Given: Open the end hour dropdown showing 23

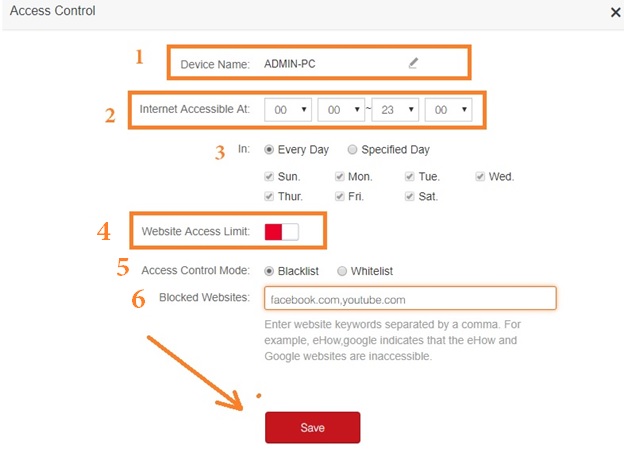Looking at the screenshot, I should (x=395, y=109).
